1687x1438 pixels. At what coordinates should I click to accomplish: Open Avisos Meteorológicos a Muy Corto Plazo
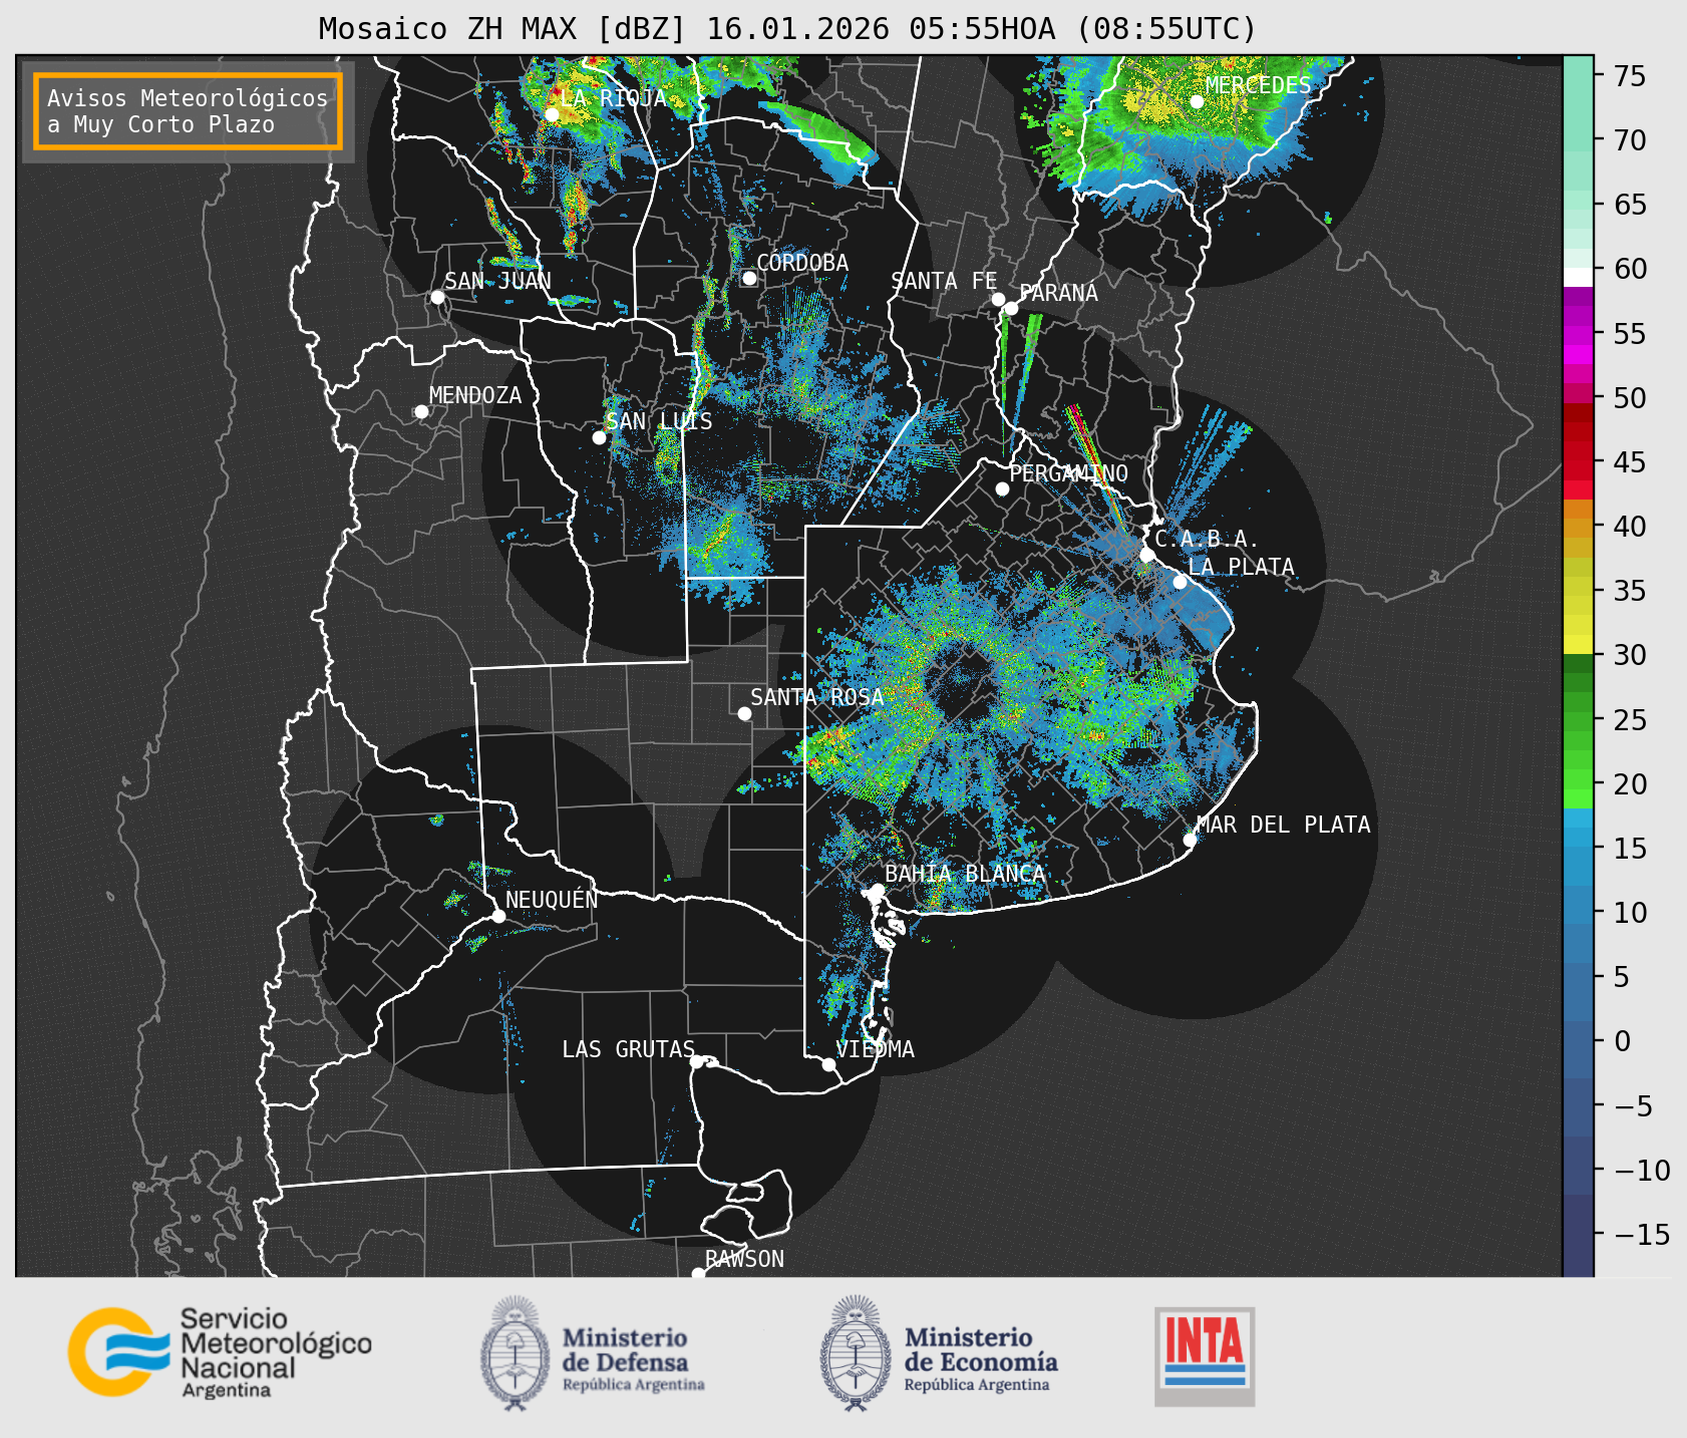coord(188,111)
